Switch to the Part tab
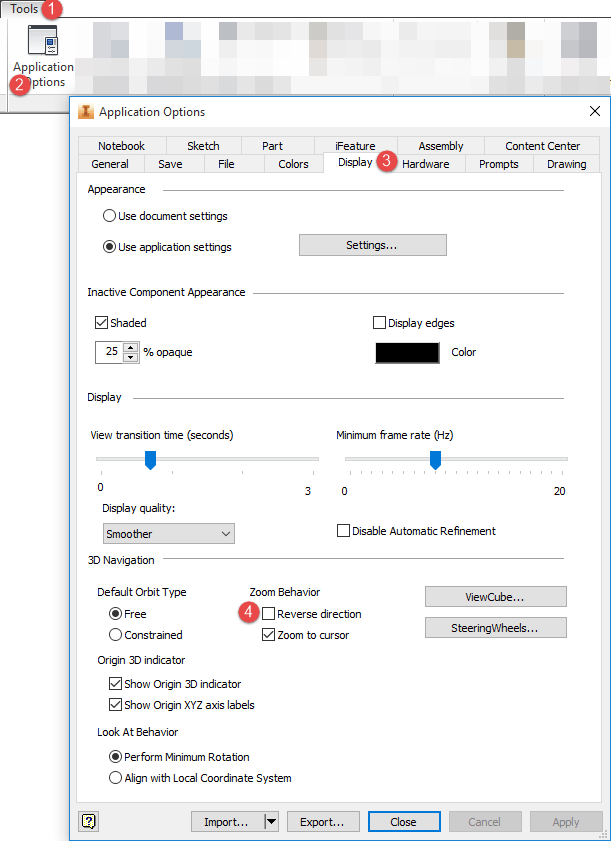Image resolution: width=611 pixels, height=841 pixels. pyautogui.click(x=273, y=146)
